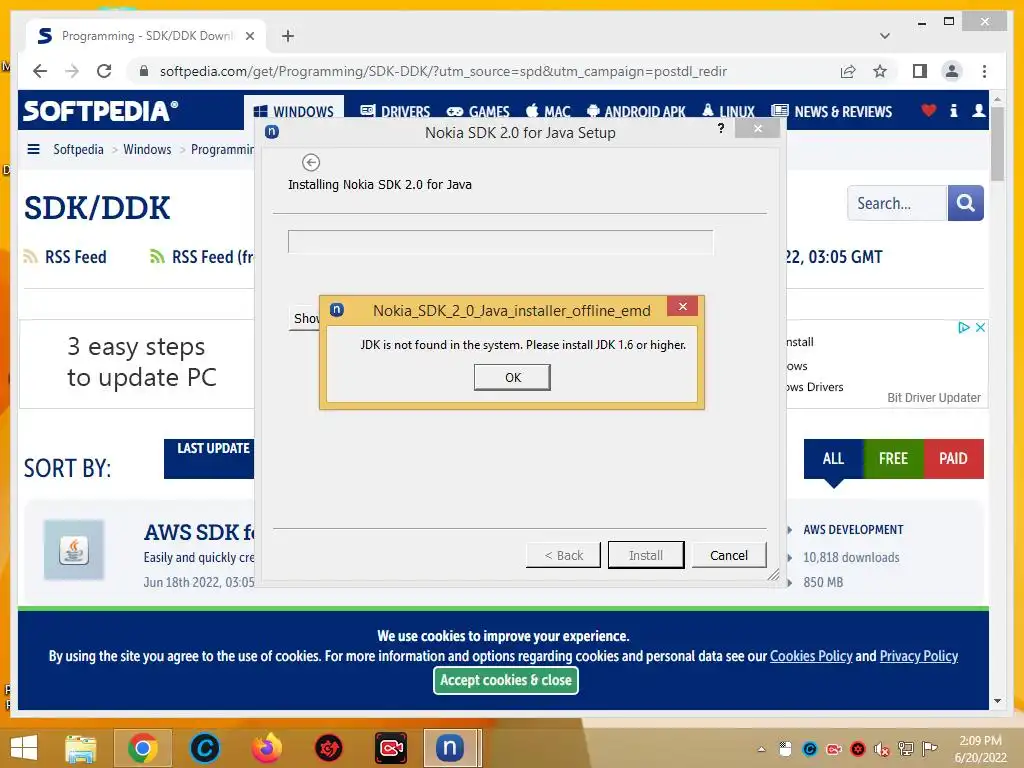Click the back arrow icon in setup wizard
Viewport: 1024px width, 768px height.
(x=311, y=162)
